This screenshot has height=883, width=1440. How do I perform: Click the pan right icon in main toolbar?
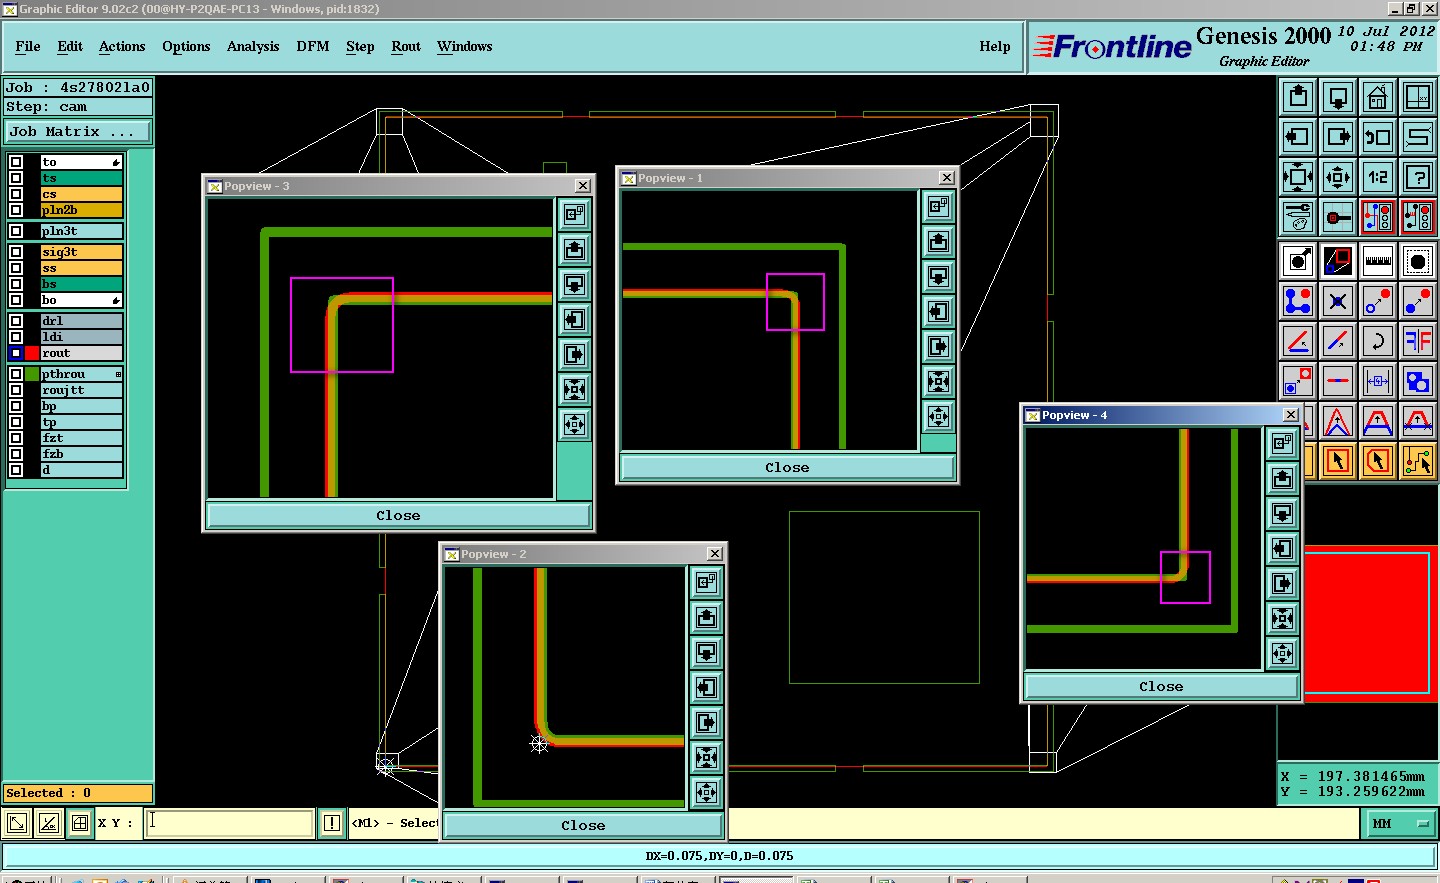(1338, 137)
